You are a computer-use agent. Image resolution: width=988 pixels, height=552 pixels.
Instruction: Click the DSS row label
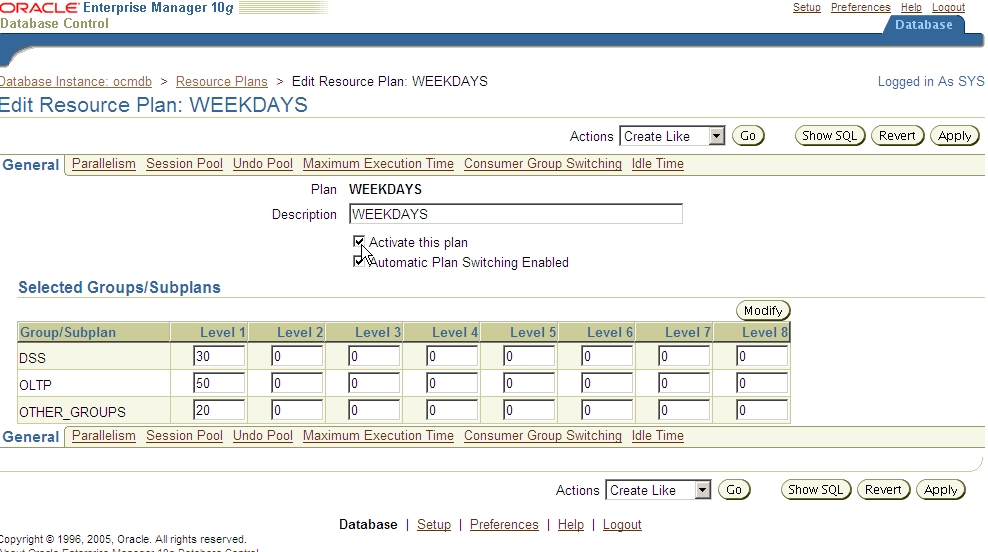(32, 358)
